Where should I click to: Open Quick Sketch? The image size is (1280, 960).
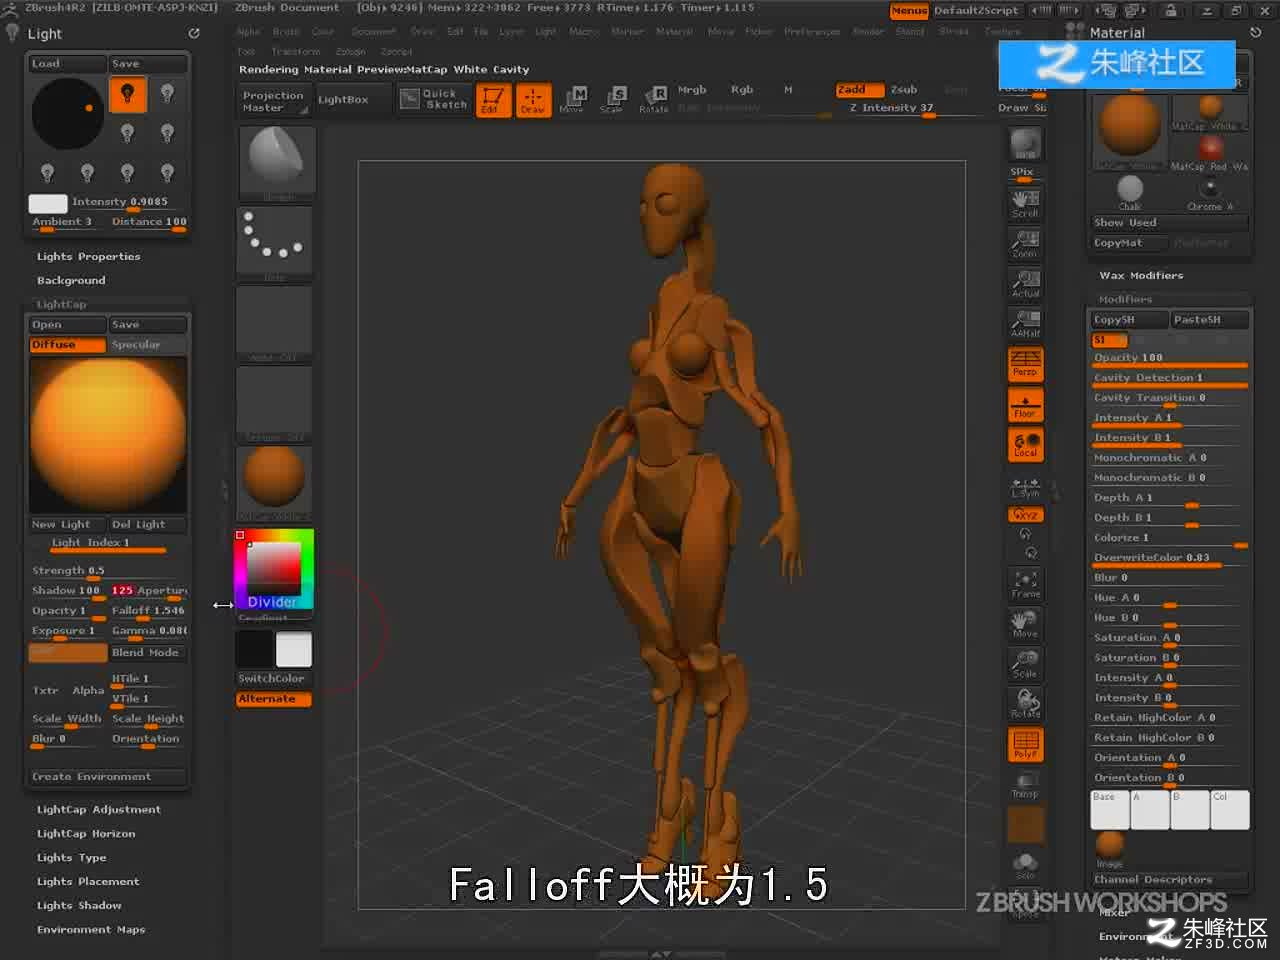(434, 99)
